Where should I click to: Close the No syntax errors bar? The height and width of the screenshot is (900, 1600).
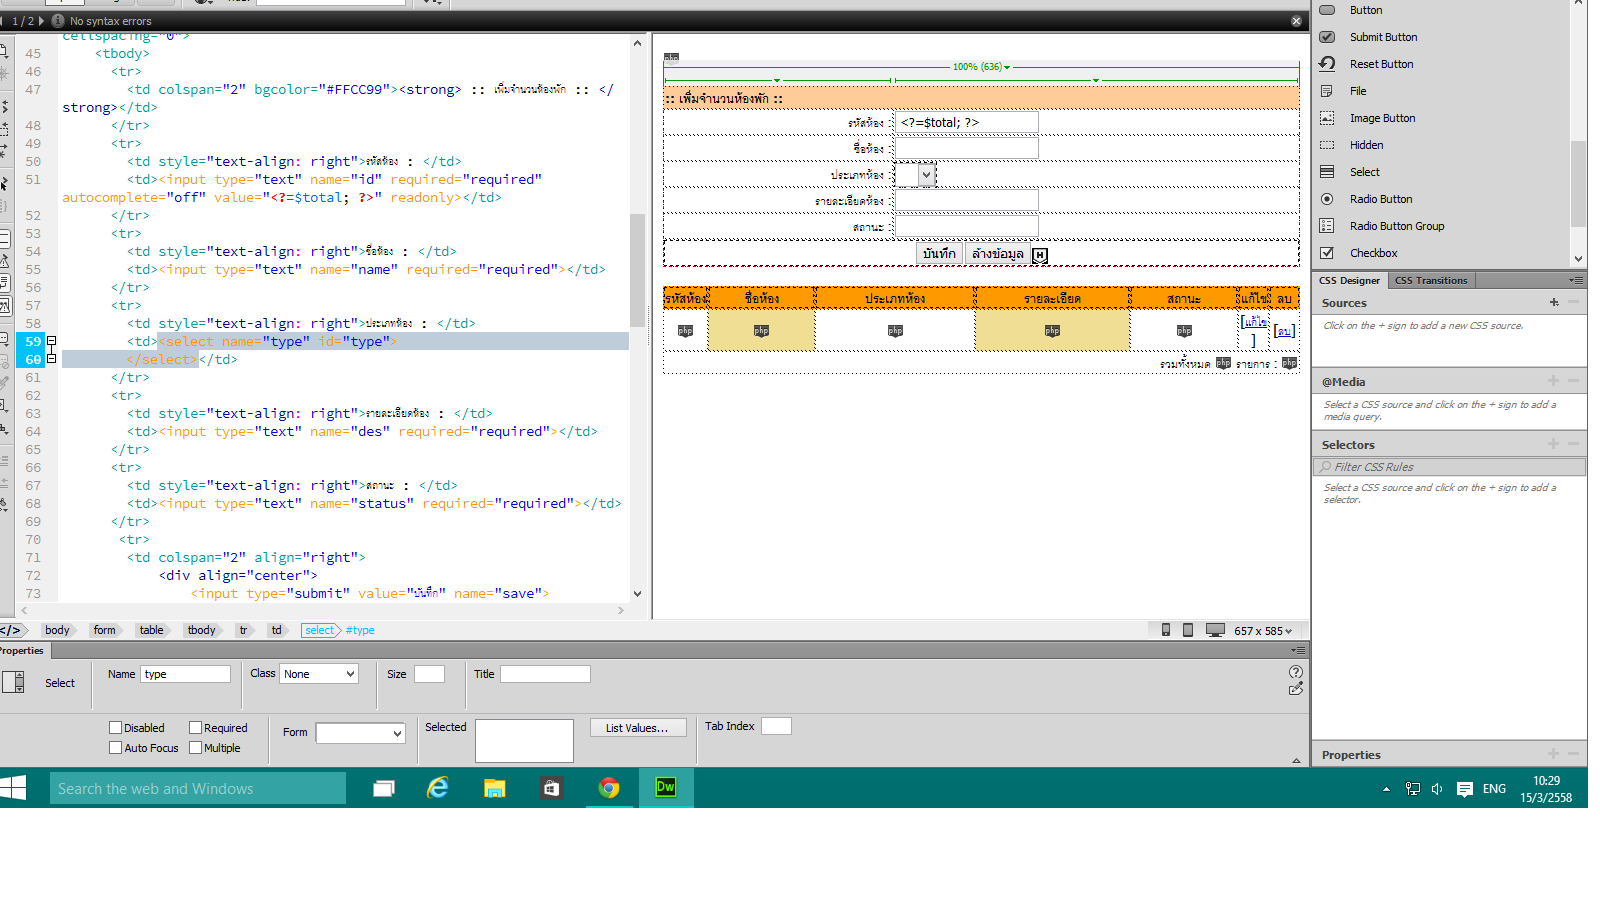[1296, 21]
